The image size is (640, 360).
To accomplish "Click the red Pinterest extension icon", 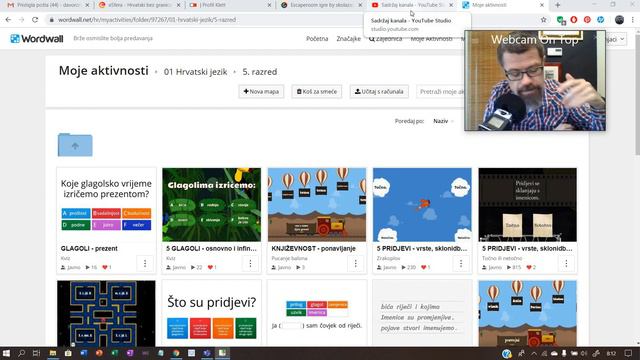I will [x=587, y=20].
